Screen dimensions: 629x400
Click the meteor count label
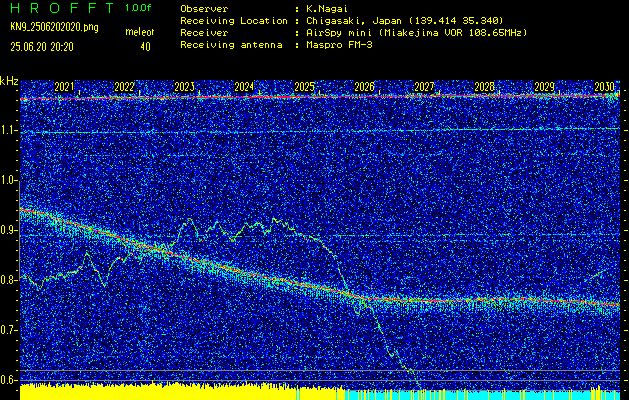[140, 32]
